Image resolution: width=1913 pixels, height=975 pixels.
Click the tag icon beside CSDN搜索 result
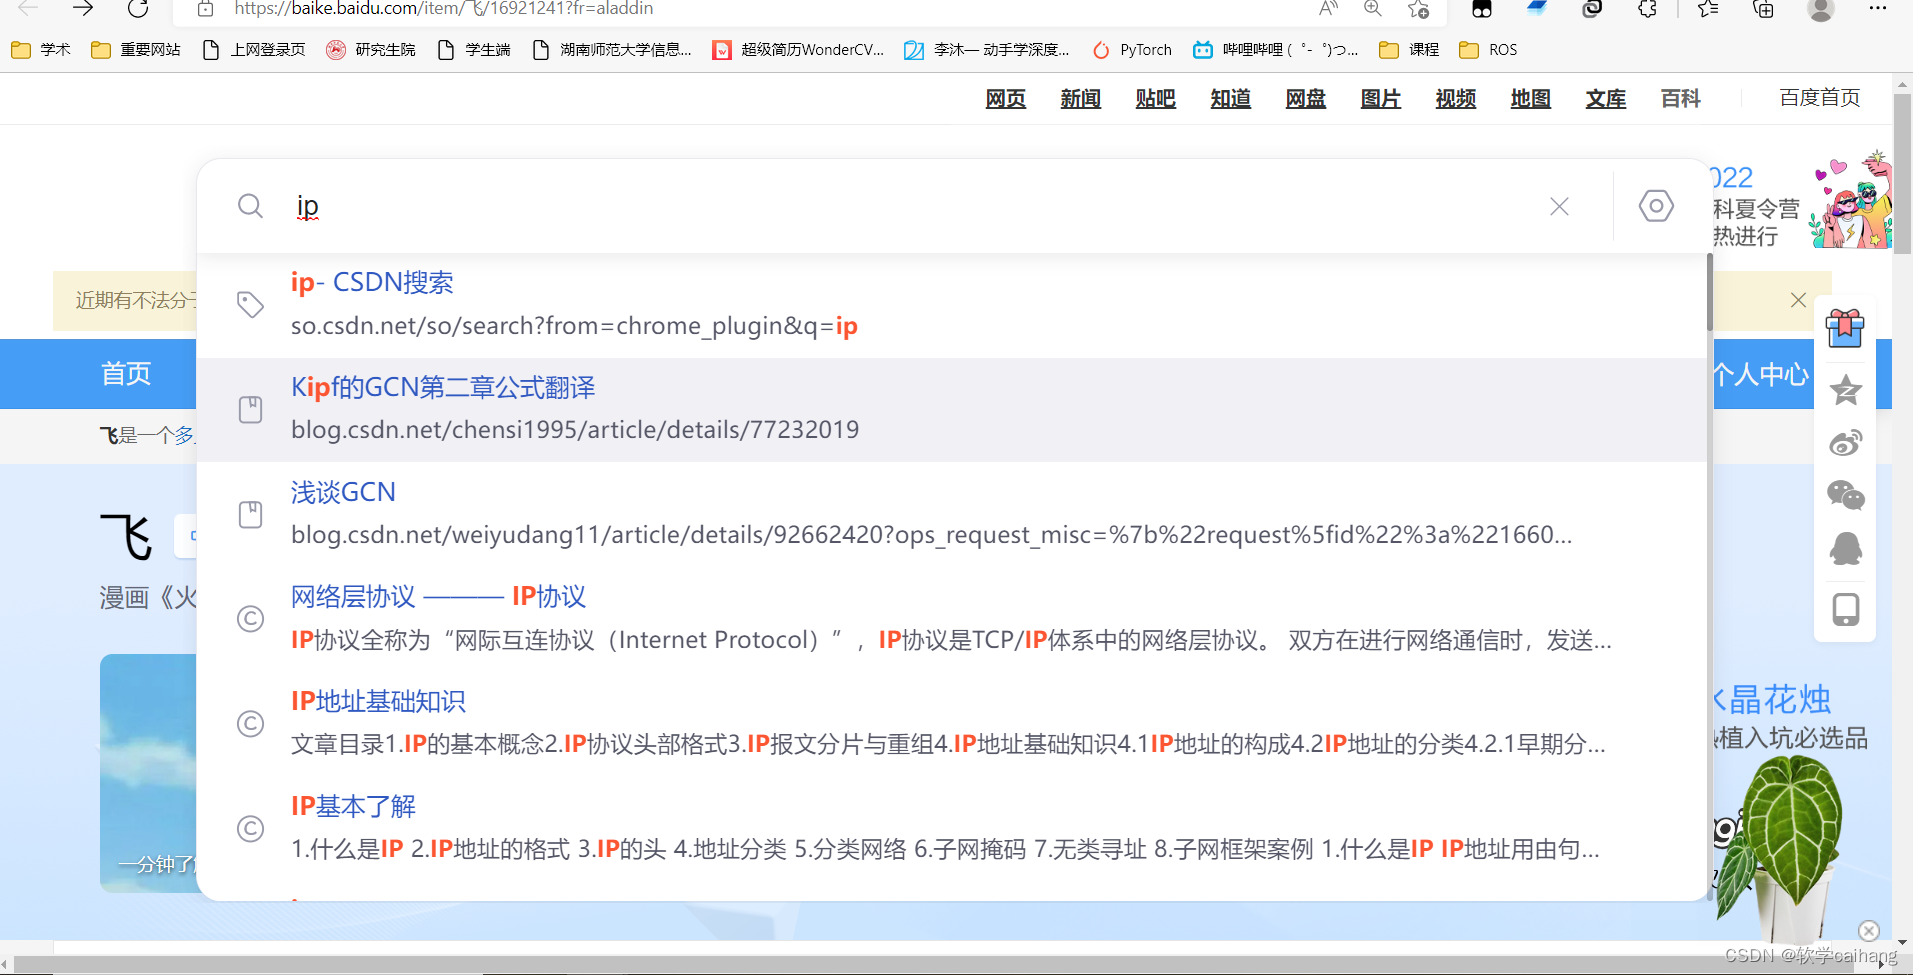pos(250,304)
